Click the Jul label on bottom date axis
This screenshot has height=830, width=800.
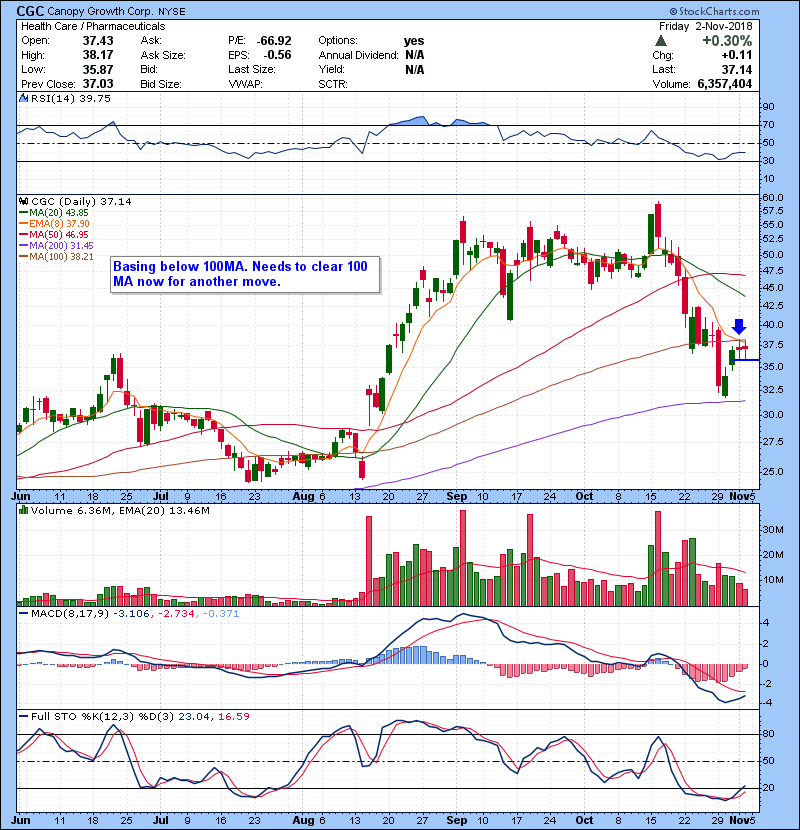click(160, 820)
